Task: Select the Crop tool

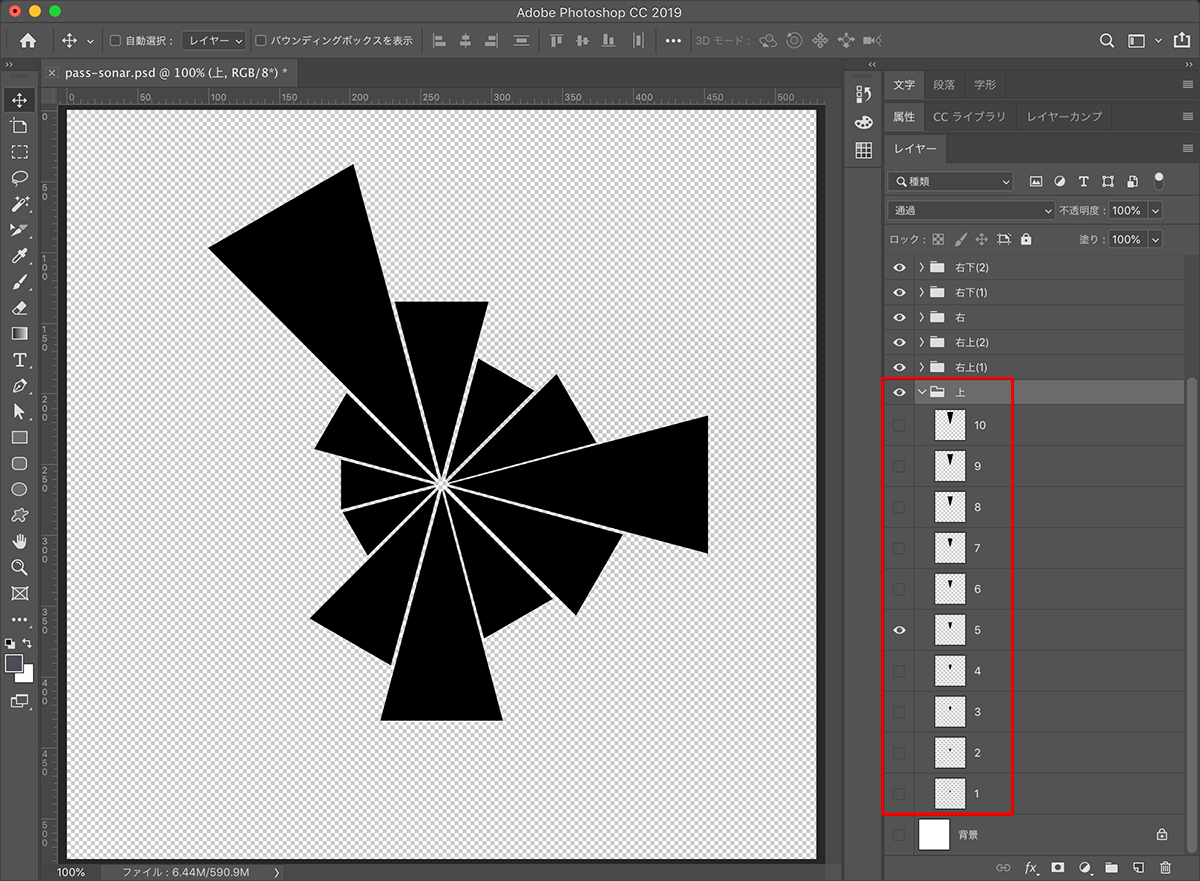Action: point(19,126)
